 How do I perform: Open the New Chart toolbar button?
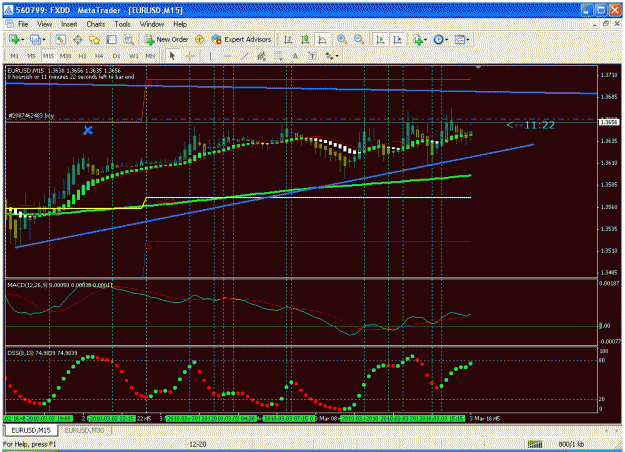pyautogui.click(x=16, y=39)
